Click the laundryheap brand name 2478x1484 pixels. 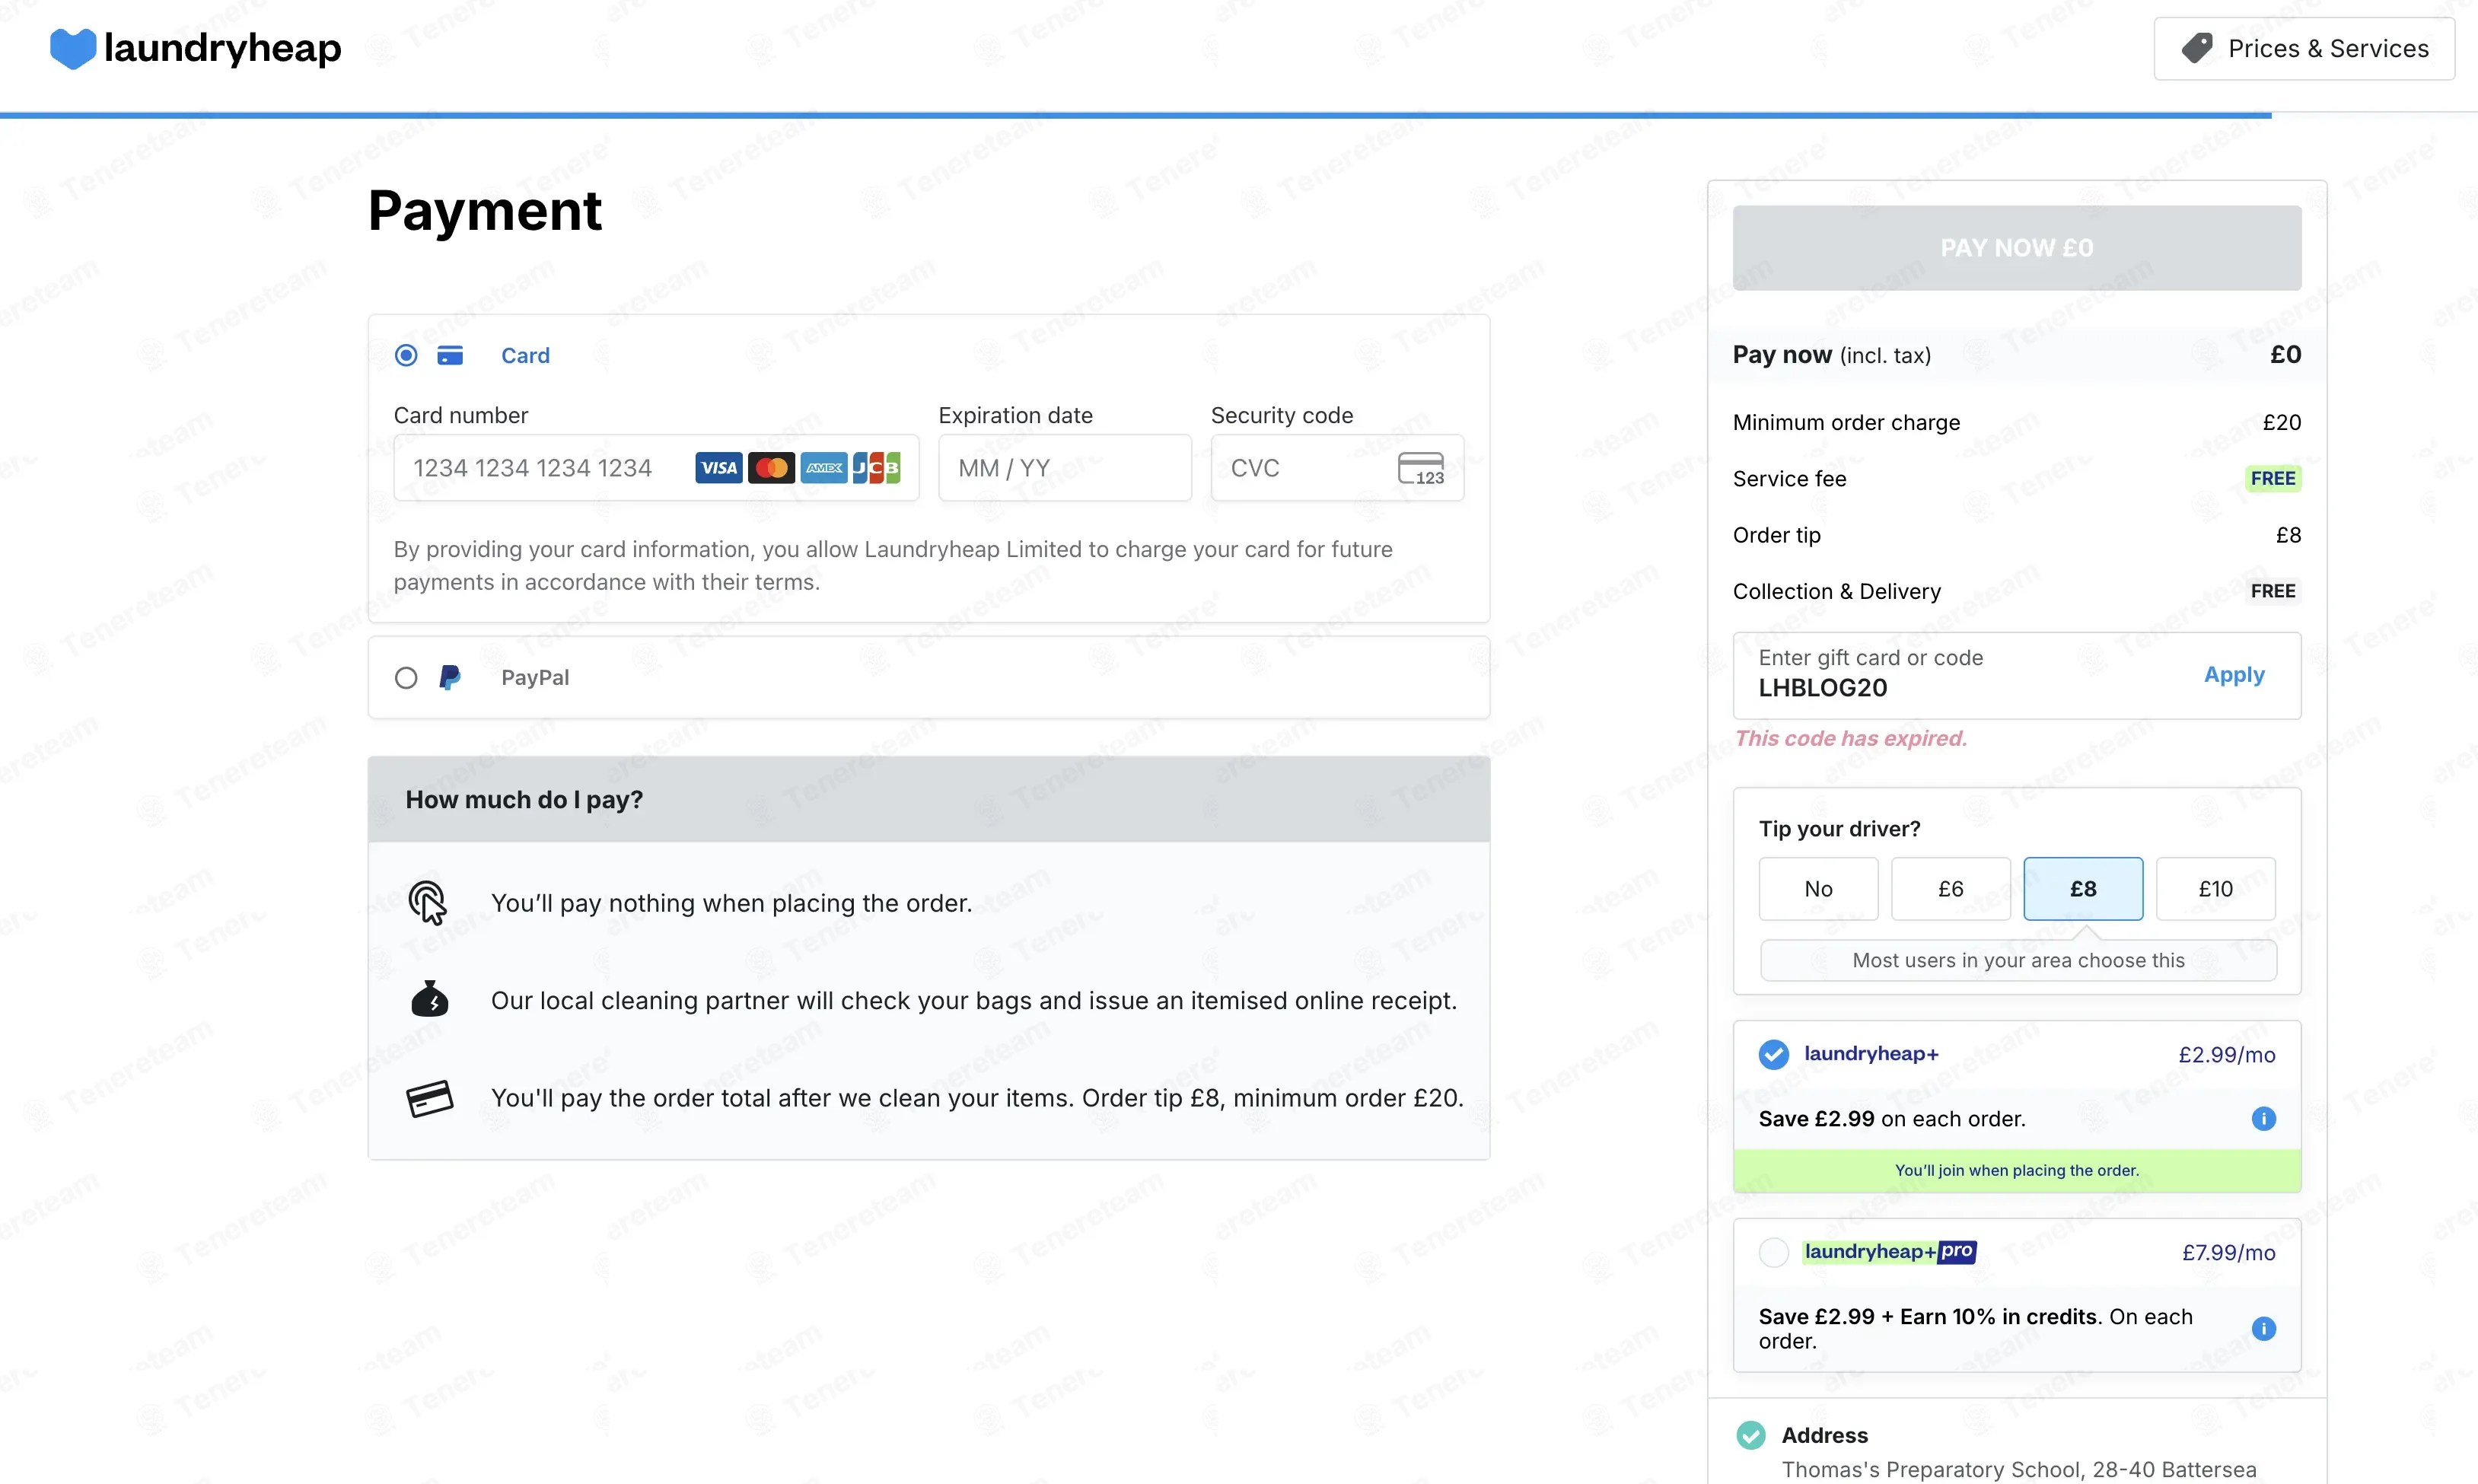222,48
